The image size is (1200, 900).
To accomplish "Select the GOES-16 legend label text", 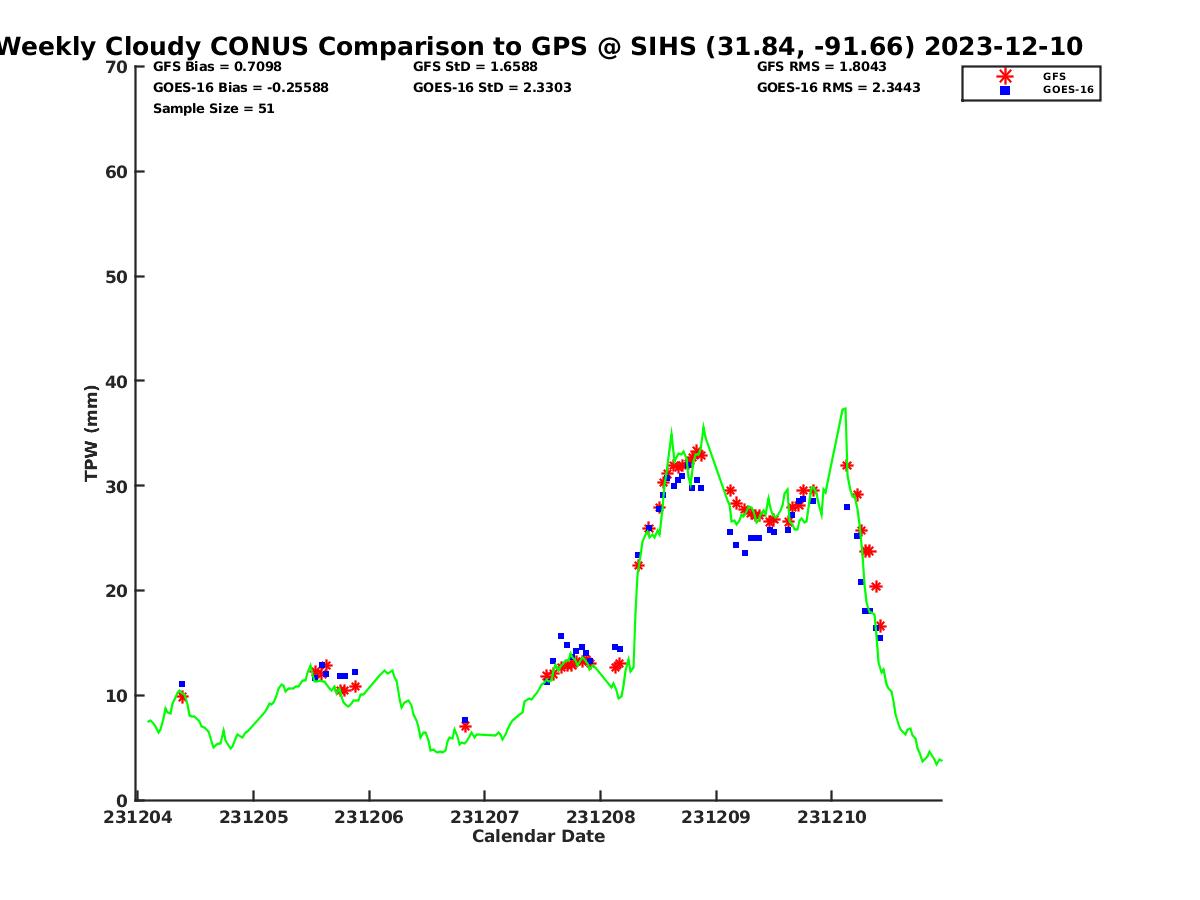I will click(1068, 90).
